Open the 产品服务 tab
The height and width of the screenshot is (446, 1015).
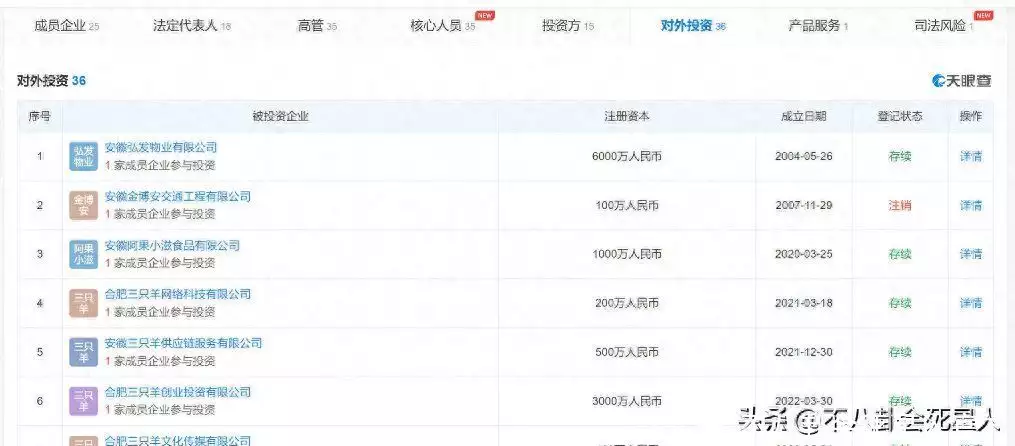point(818,26)
